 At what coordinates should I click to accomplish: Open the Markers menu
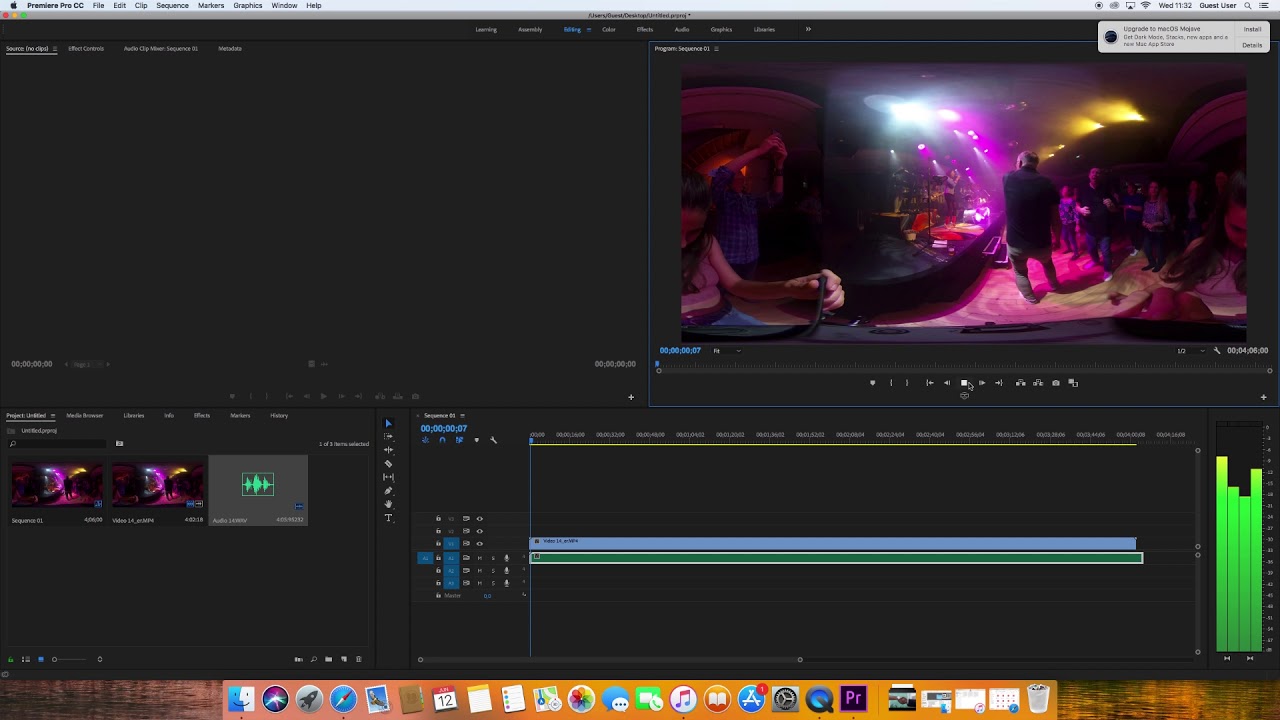[211, 6]
